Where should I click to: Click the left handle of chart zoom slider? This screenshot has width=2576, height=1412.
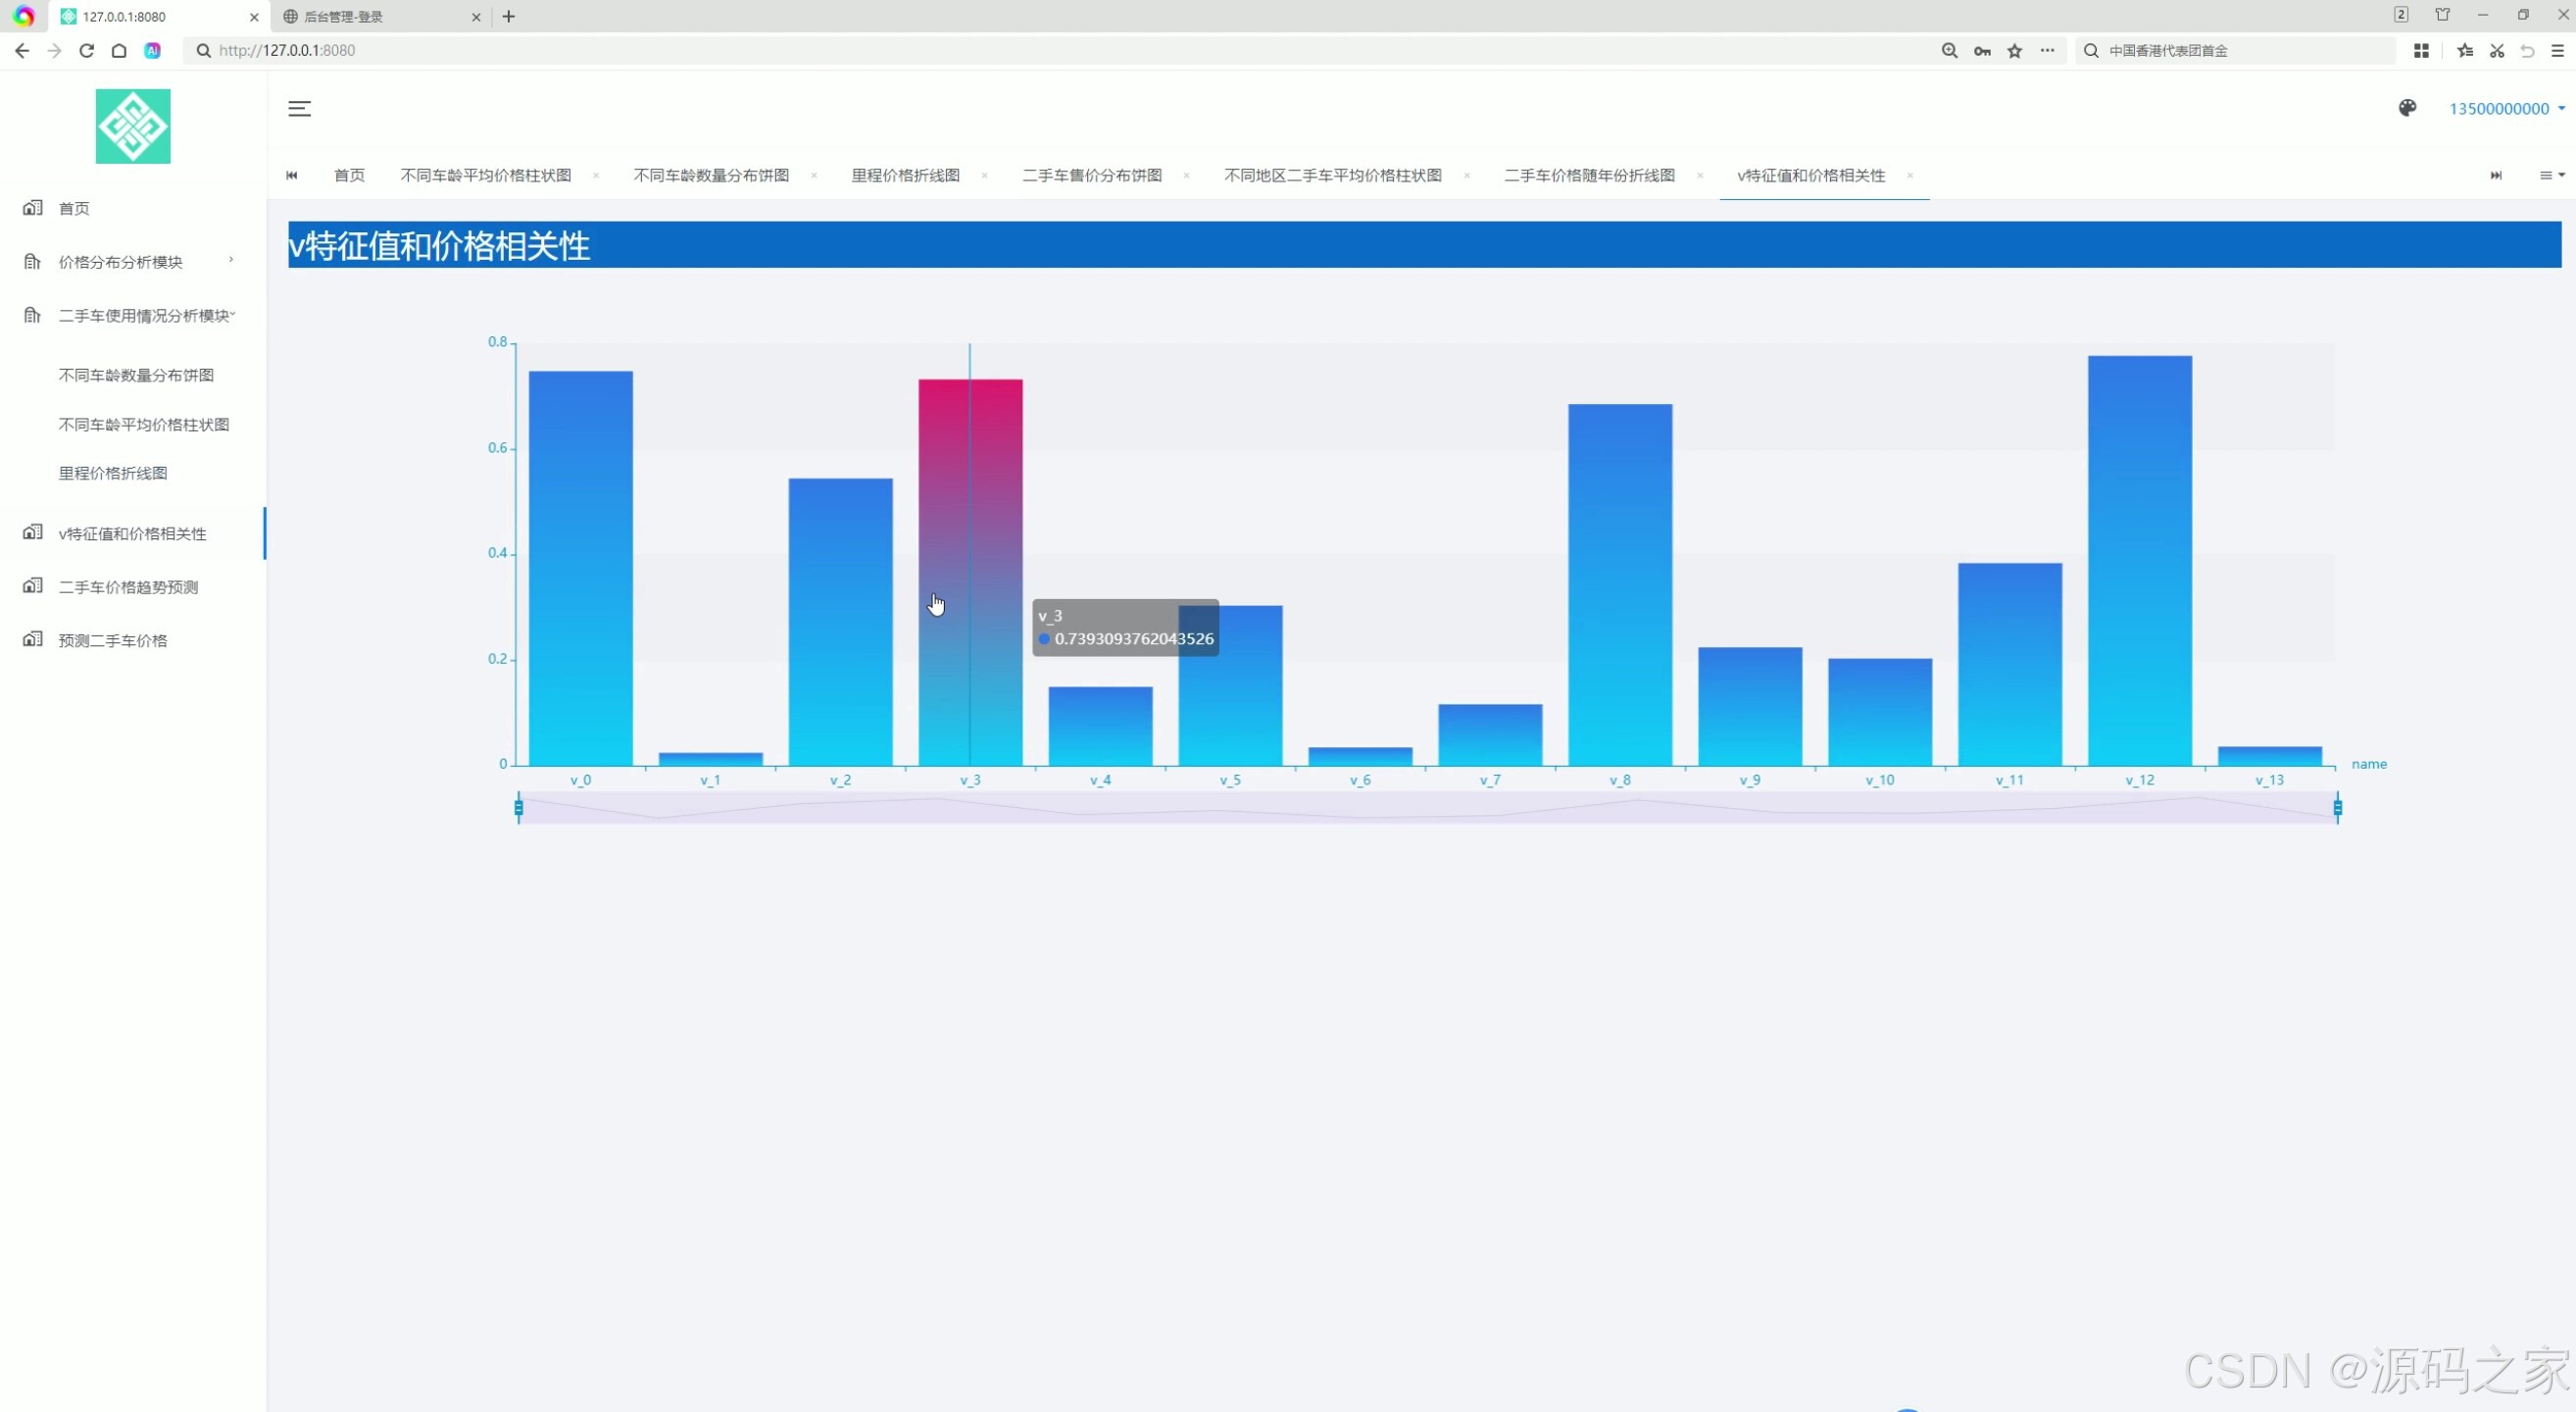(518, 807)
